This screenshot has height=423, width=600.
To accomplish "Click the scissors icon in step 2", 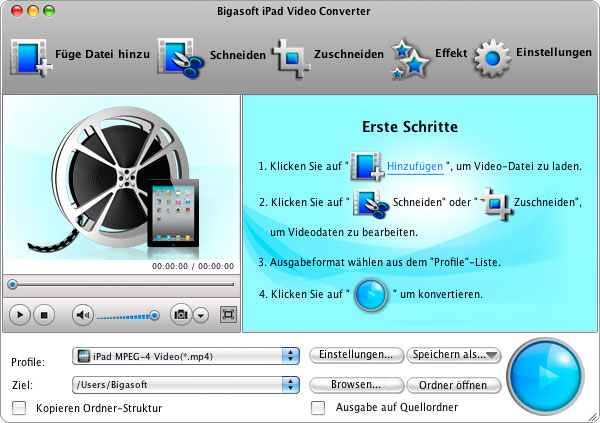I will (370, 204).
